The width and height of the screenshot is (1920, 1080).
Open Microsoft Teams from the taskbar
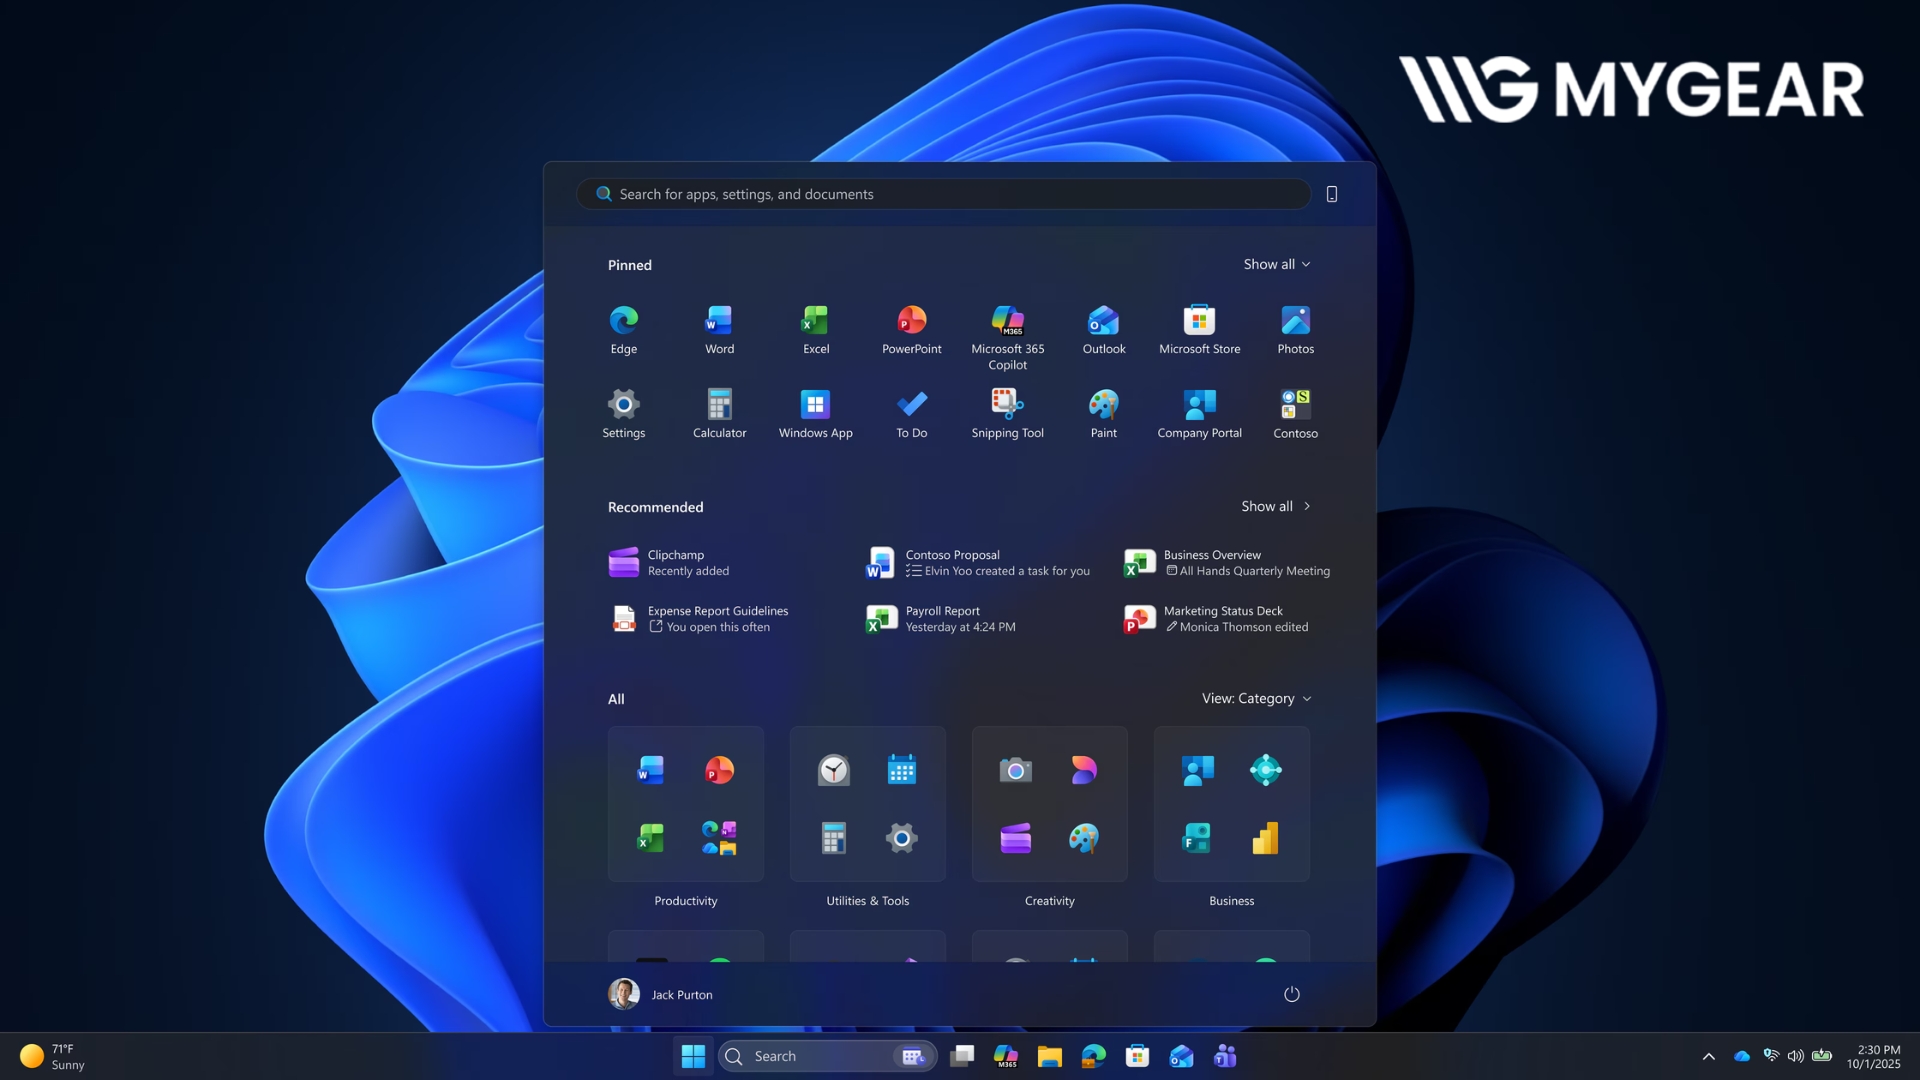click(1225, 1056)
